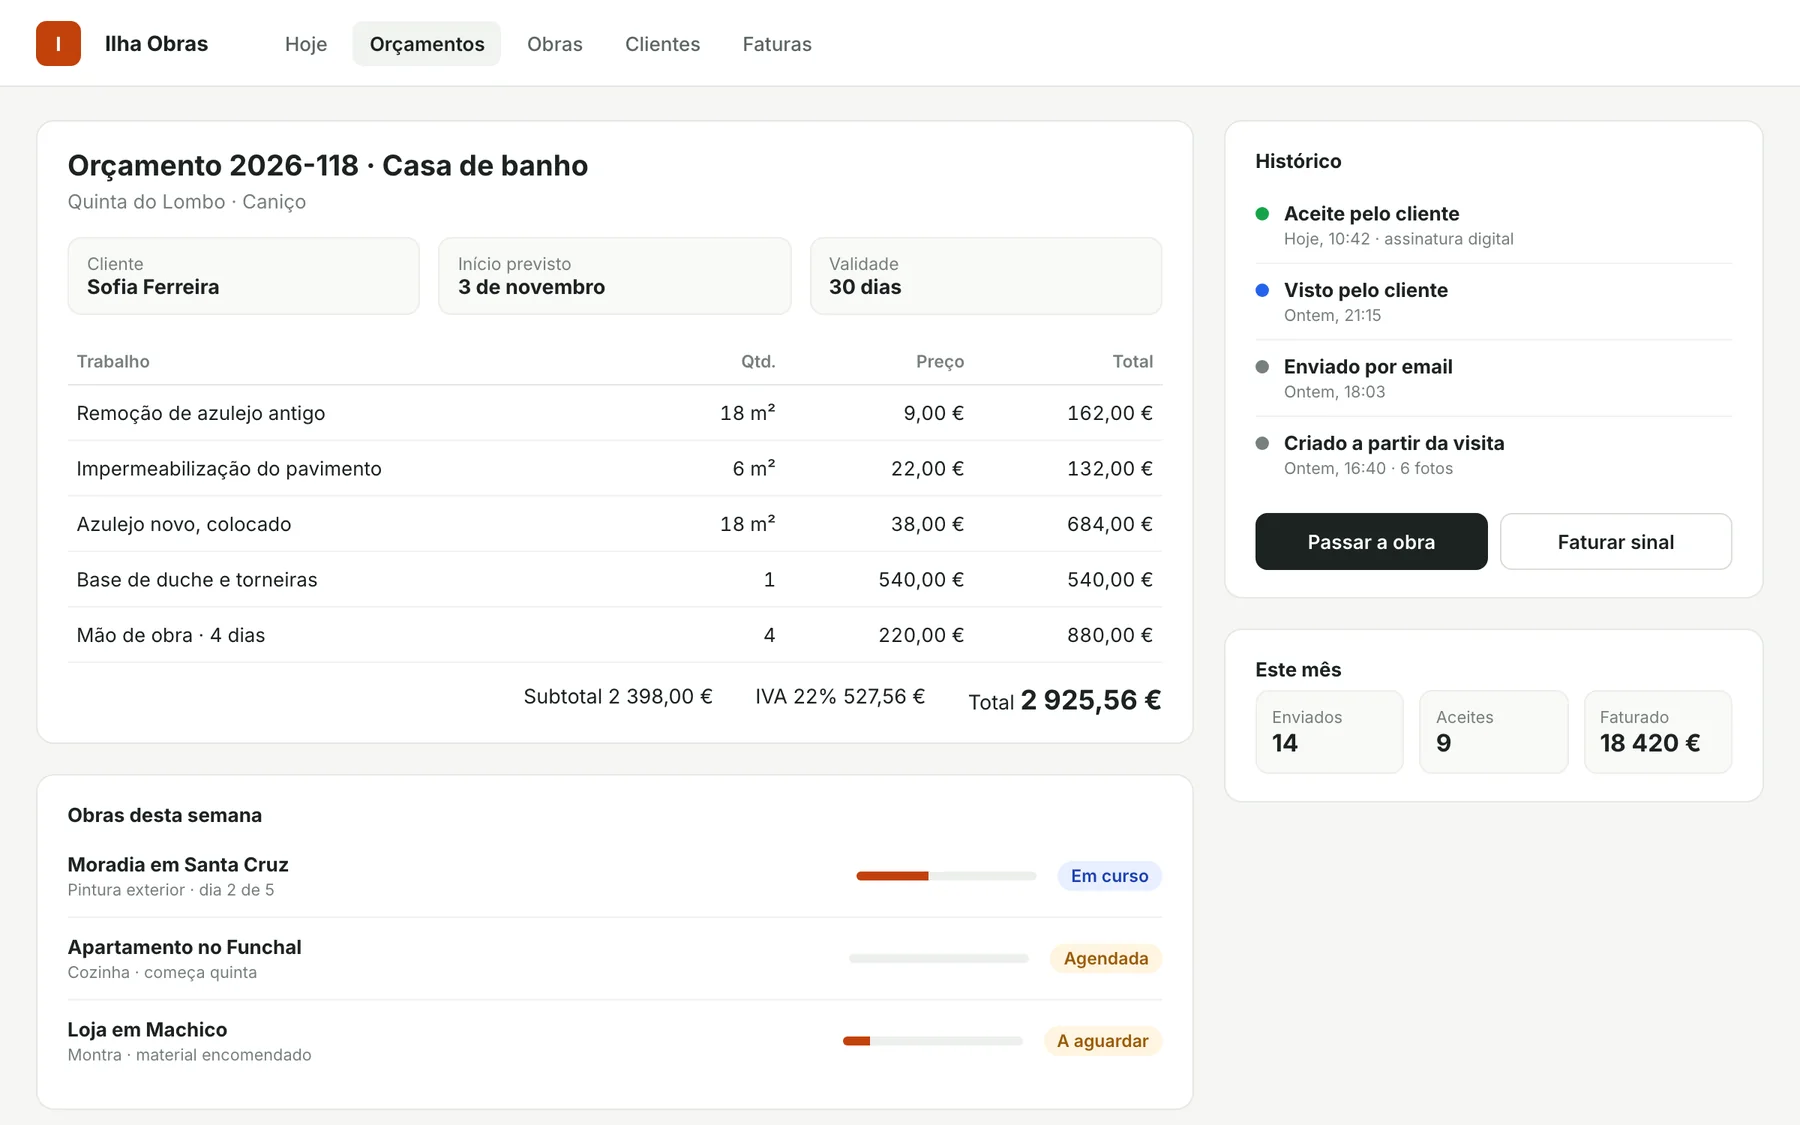Click the Validade 30 dias card
1800x1125 pixels.
click(x=986, y=276)
